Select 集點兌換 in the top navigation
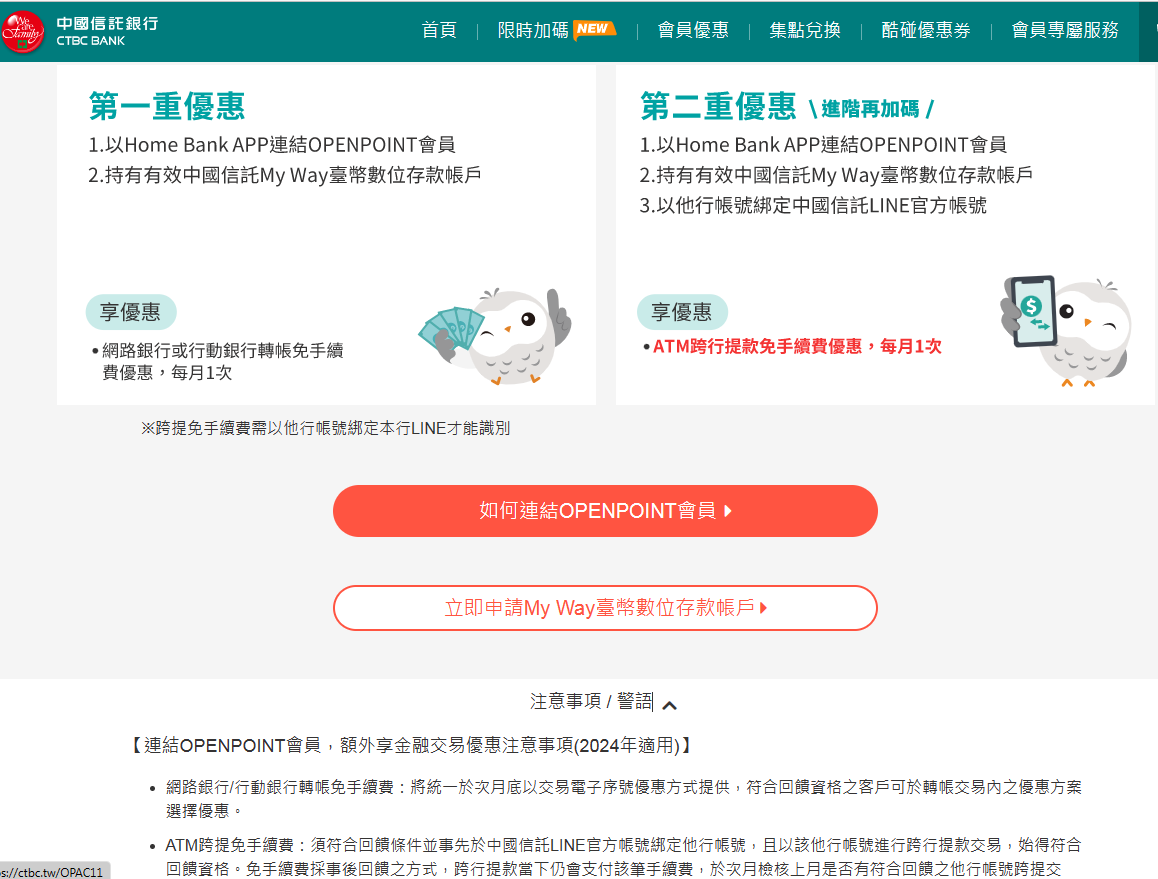Viewport: 1158px width, 879px height. pos(805,30)
